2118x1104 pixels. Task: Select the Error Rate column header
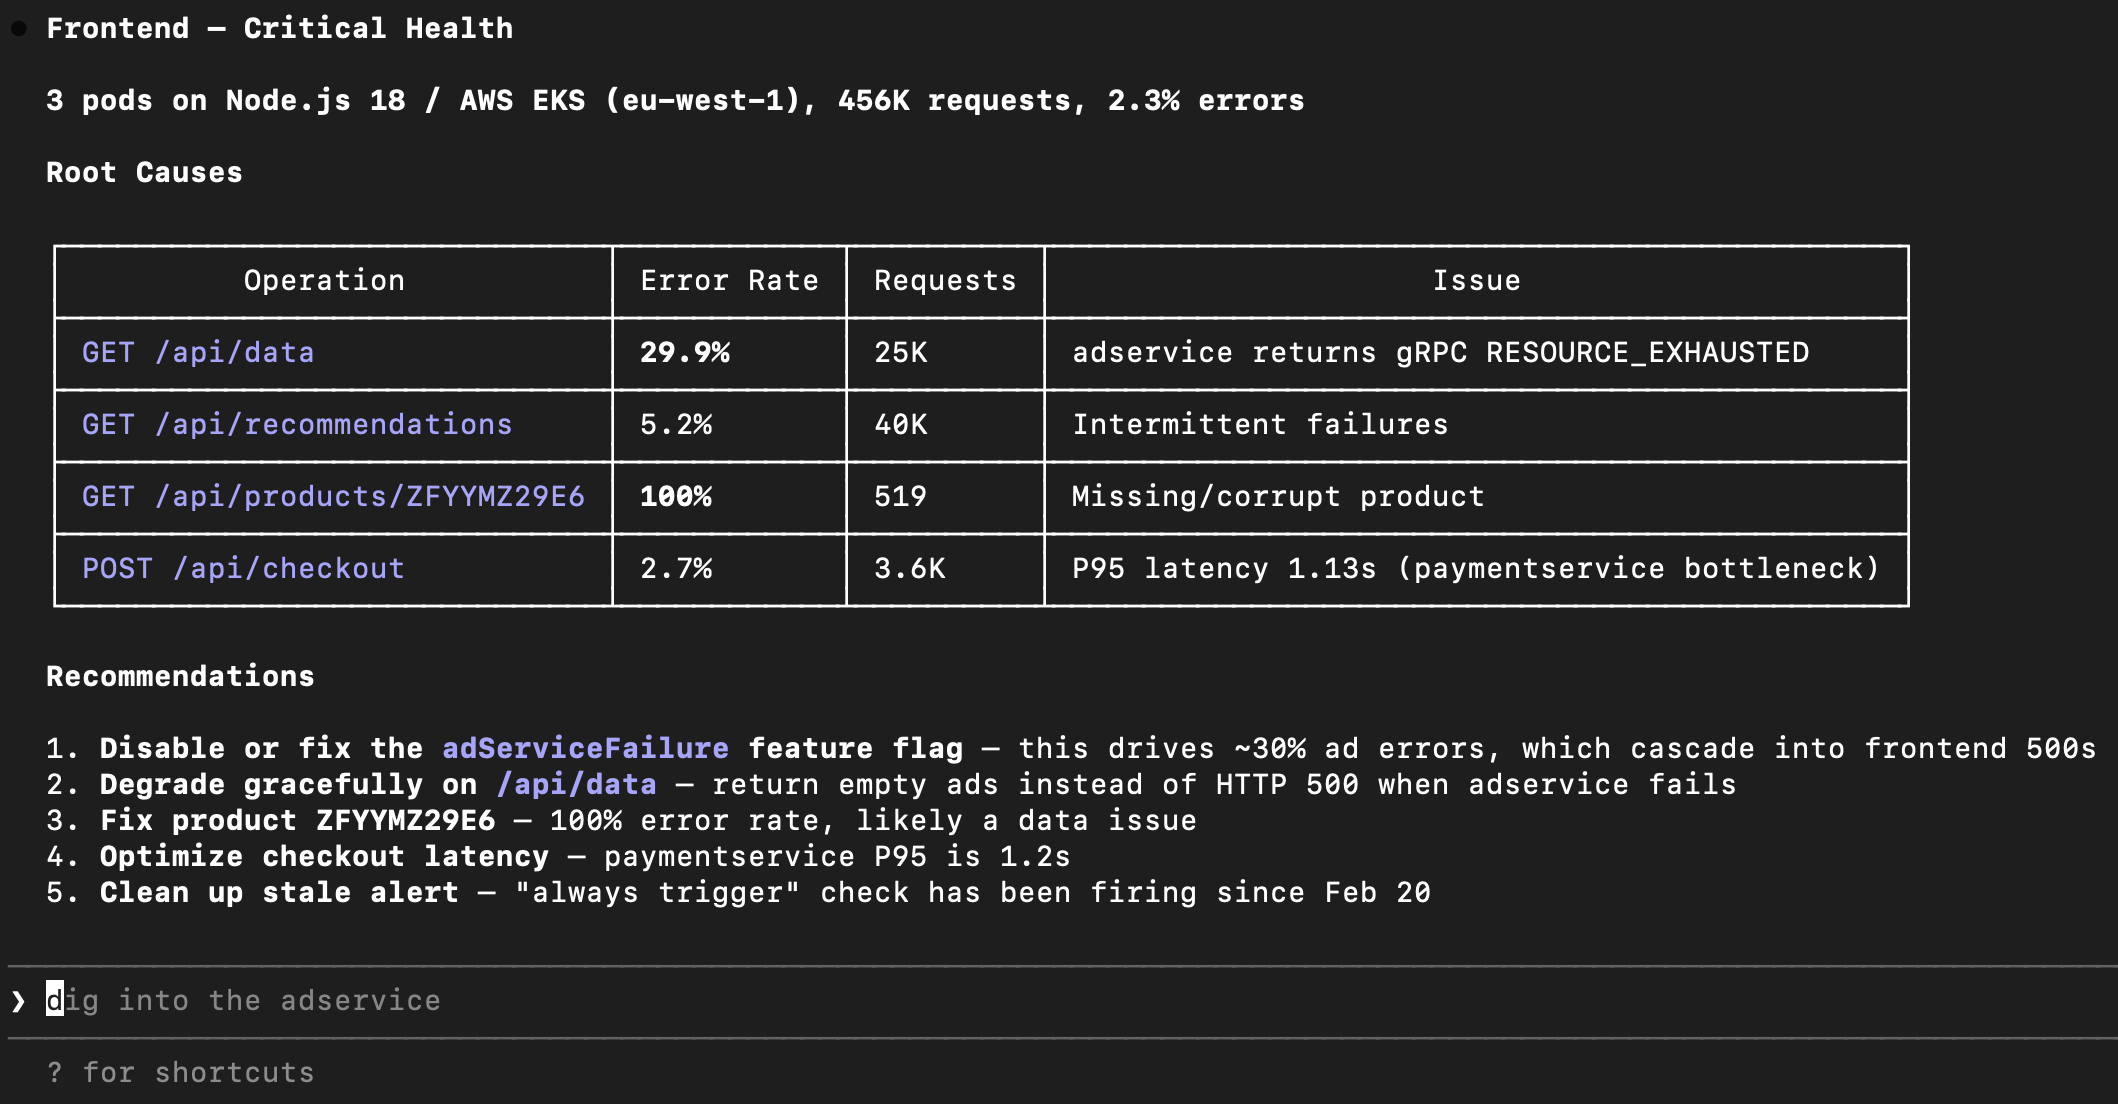[x=729, y=281]
